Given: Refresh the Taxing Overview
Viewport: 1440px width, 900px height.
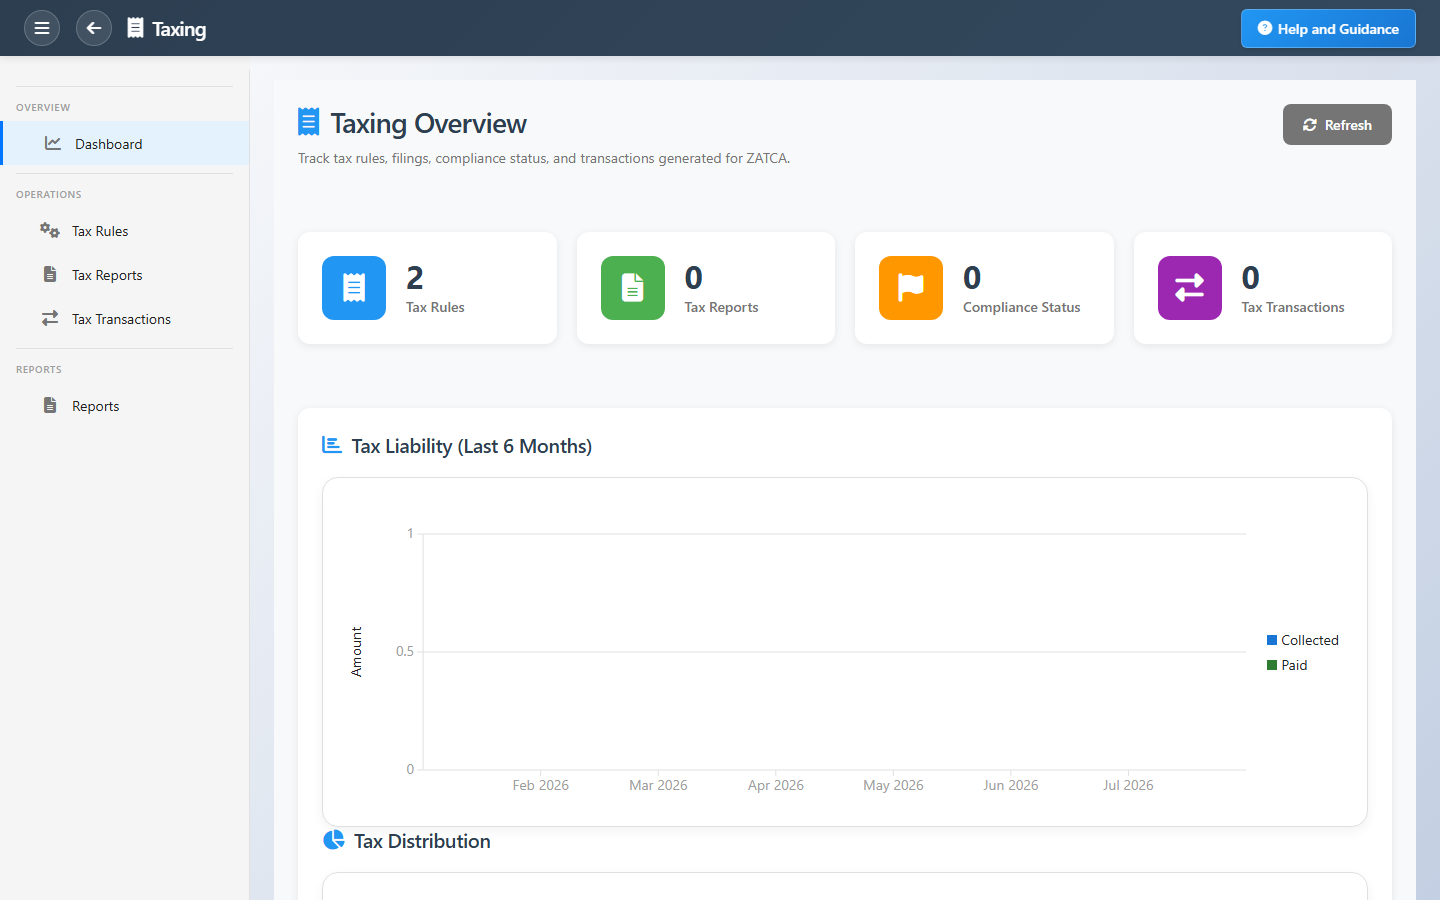Looking at the screenshot, I should click(1337, 125).
